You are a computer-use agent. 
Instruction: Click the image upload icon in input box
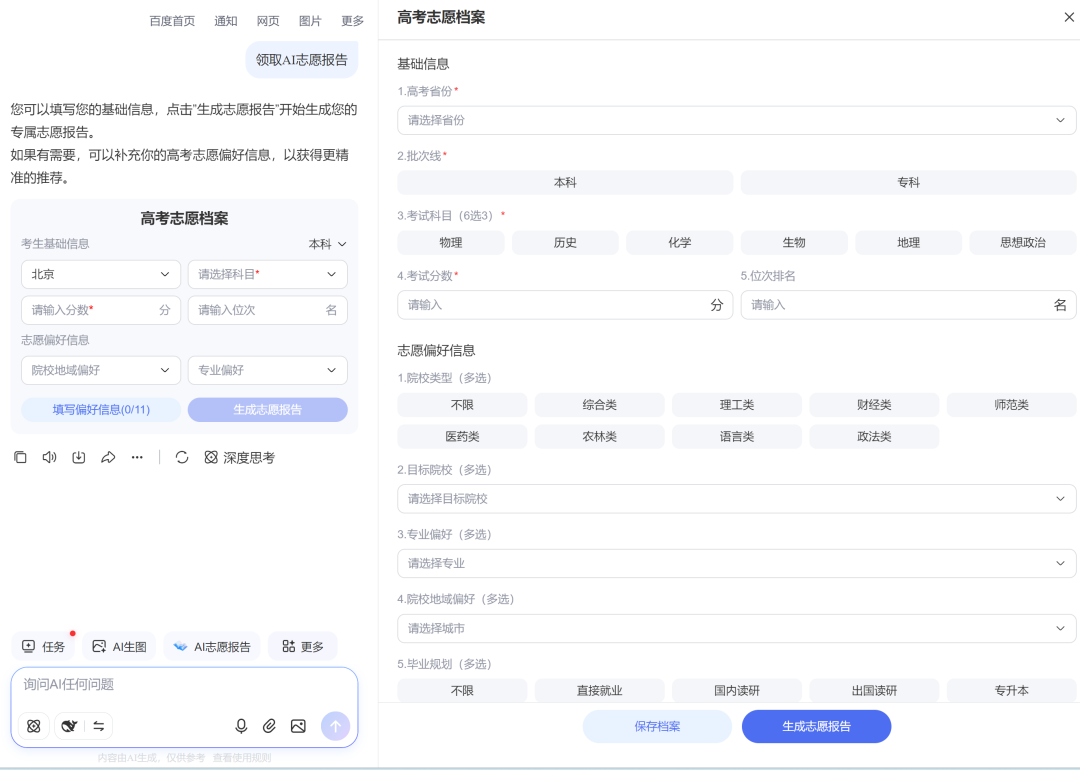(x=298, y=726)
